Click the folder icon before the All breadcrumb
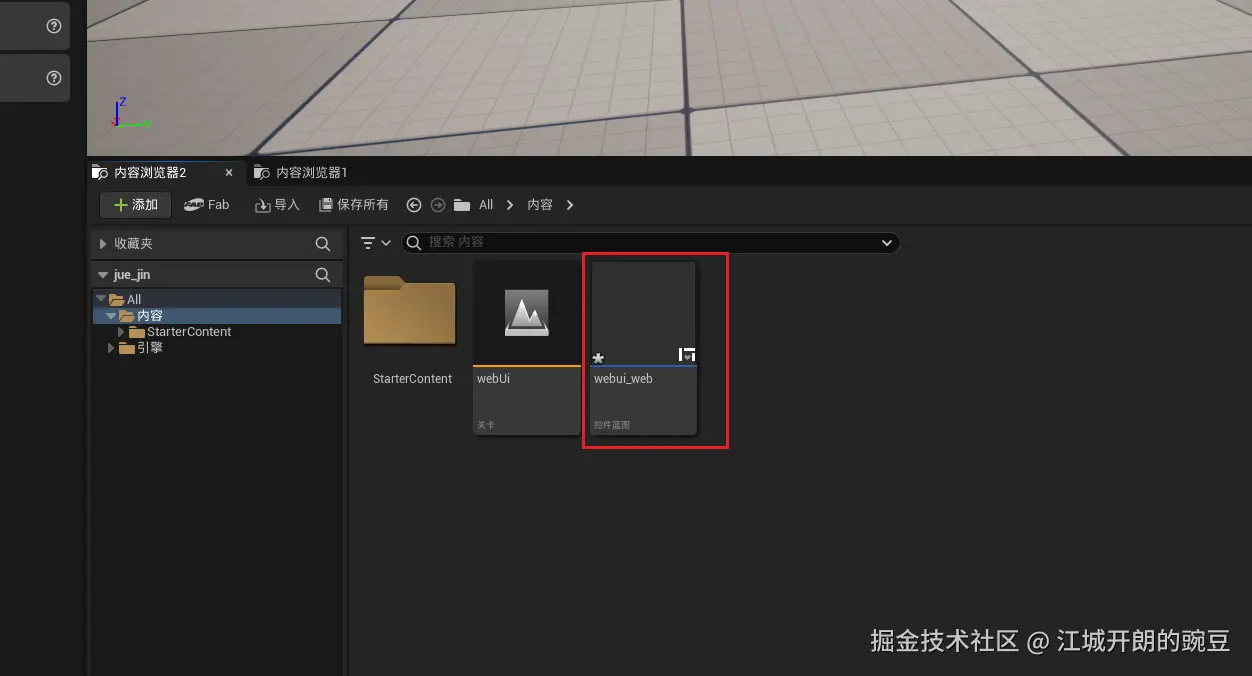The height and width of the screenshot is (676, 1252). tap(462, 205)
